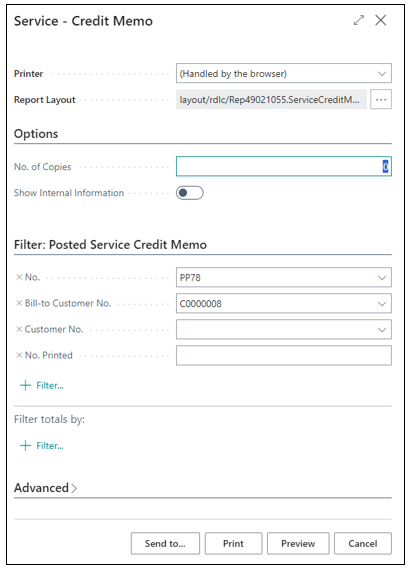Remove the No. filter using its X icon
The width and height of the screenshot is (410, 570).
pos(19,277)
